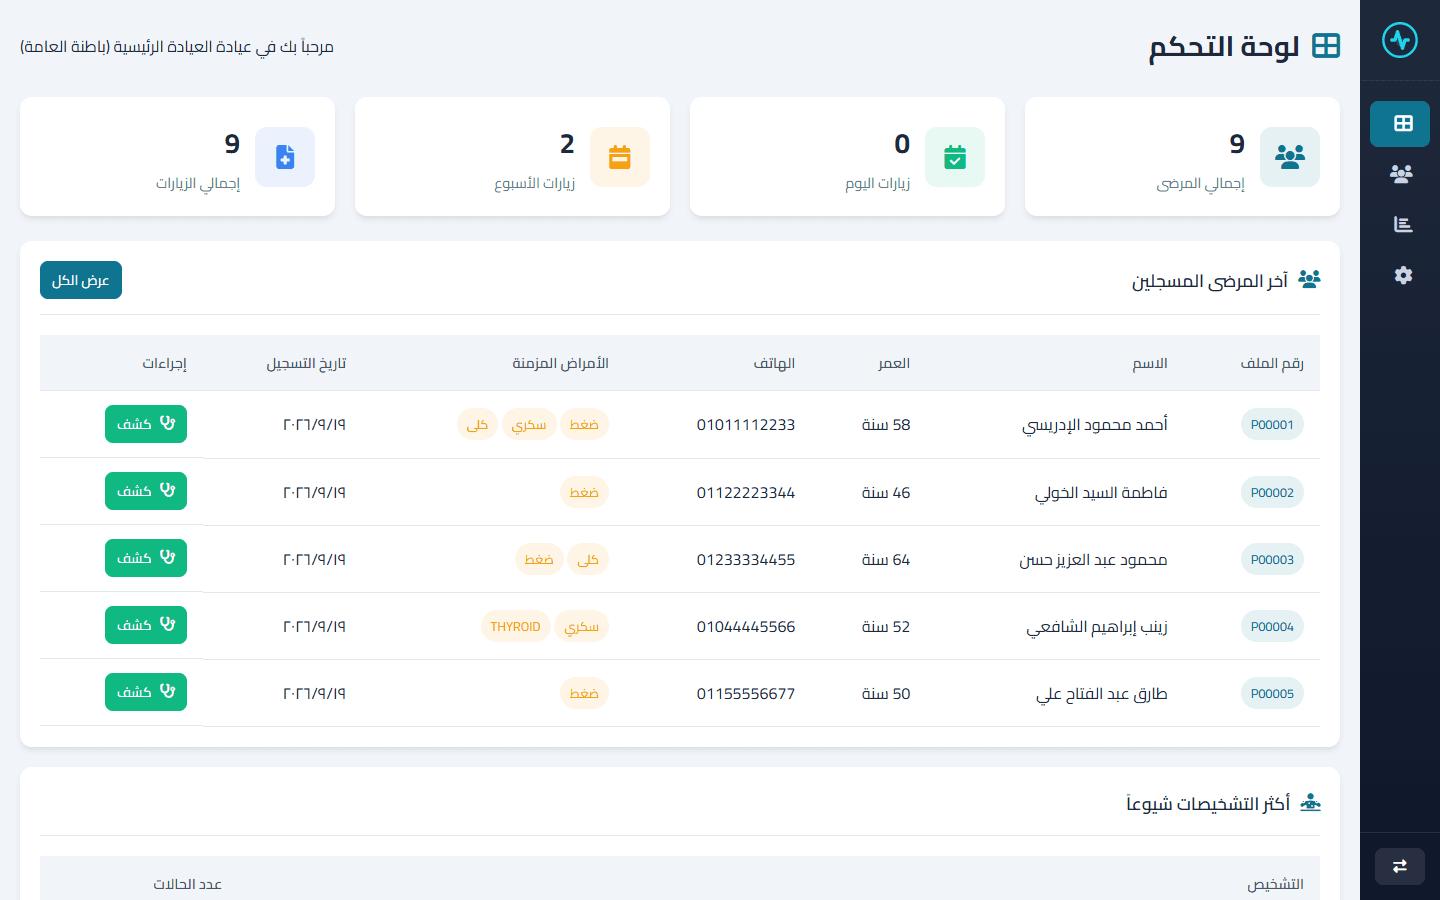The width and height of the screenshot is (1440, 900).
Task: Click the رقم الملف column header
Action: pyautogui.click(x=1272, y=363)
